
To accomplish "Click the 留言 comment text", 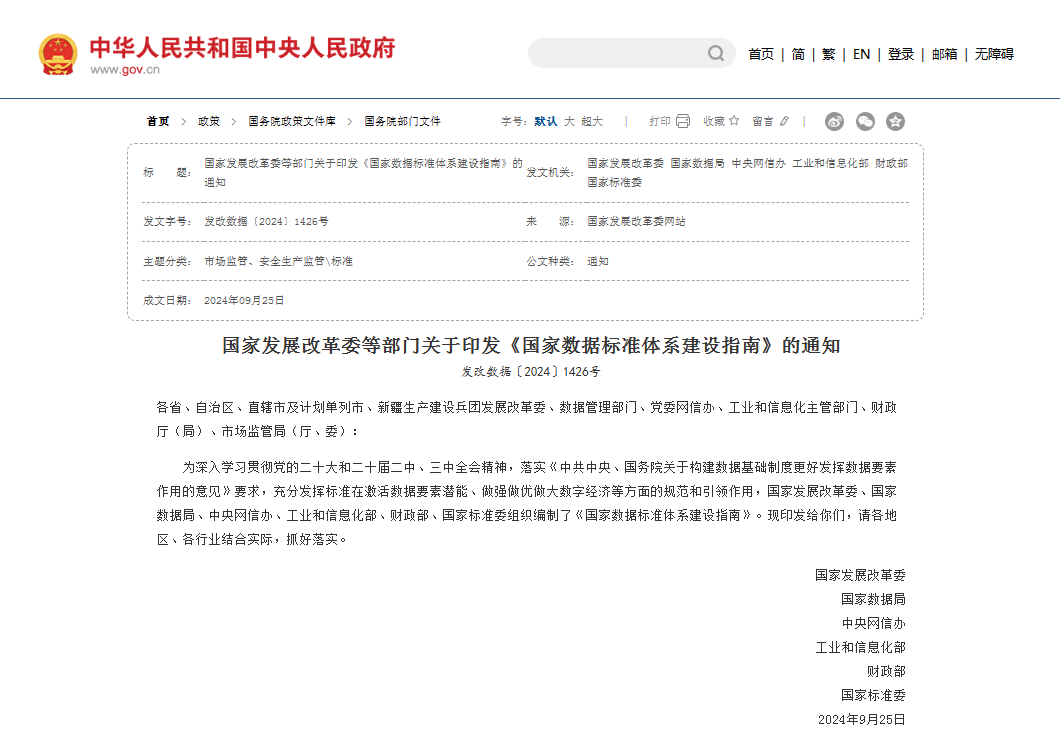I will pyautogui.click(x=763, y=121).
